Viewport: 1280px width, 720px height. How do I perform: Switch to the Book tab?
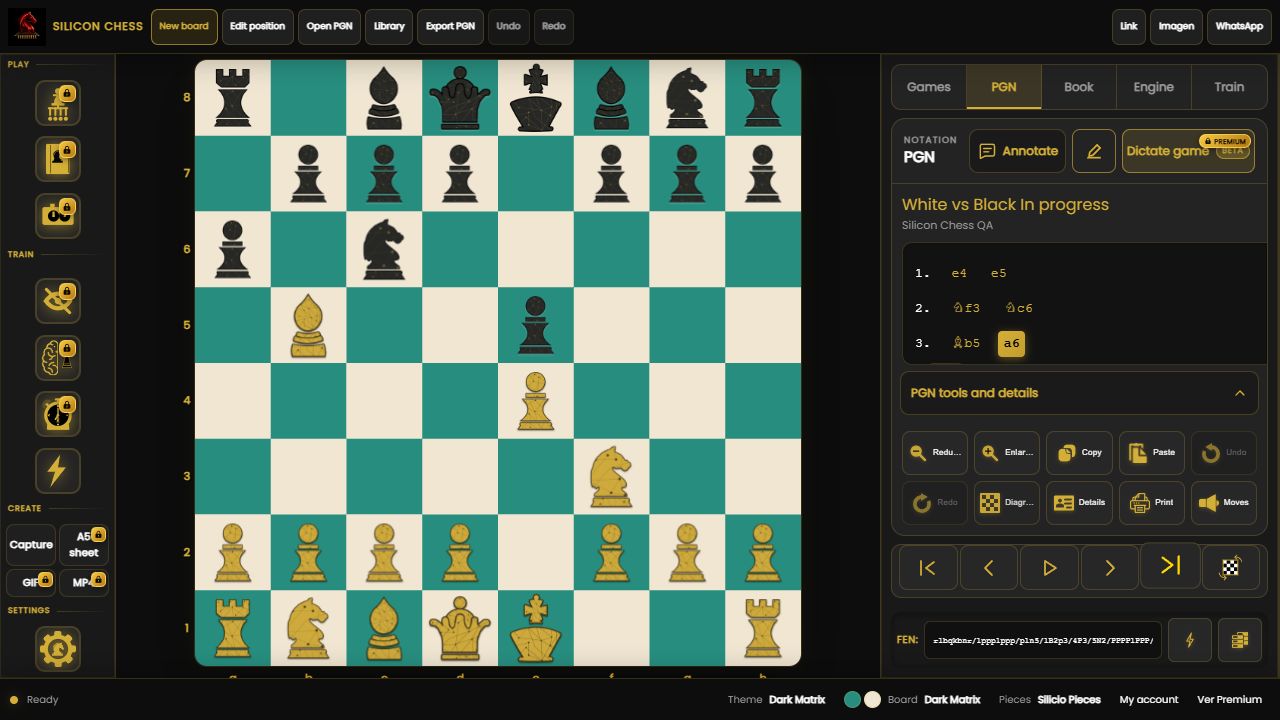point(1079,87)
